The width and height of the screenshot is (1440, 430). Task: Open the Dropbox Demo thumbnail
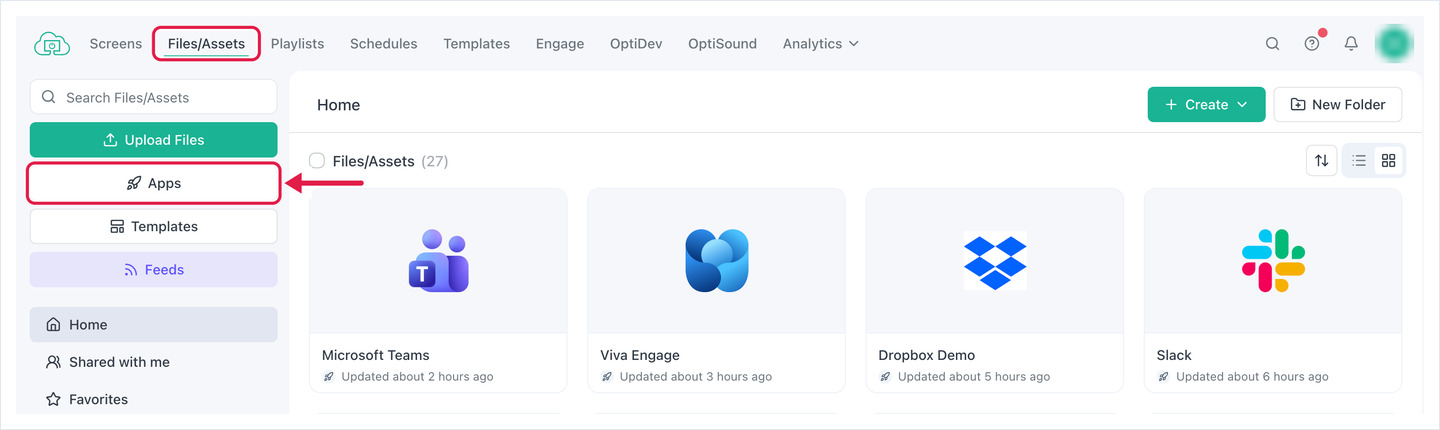[994, 261]
